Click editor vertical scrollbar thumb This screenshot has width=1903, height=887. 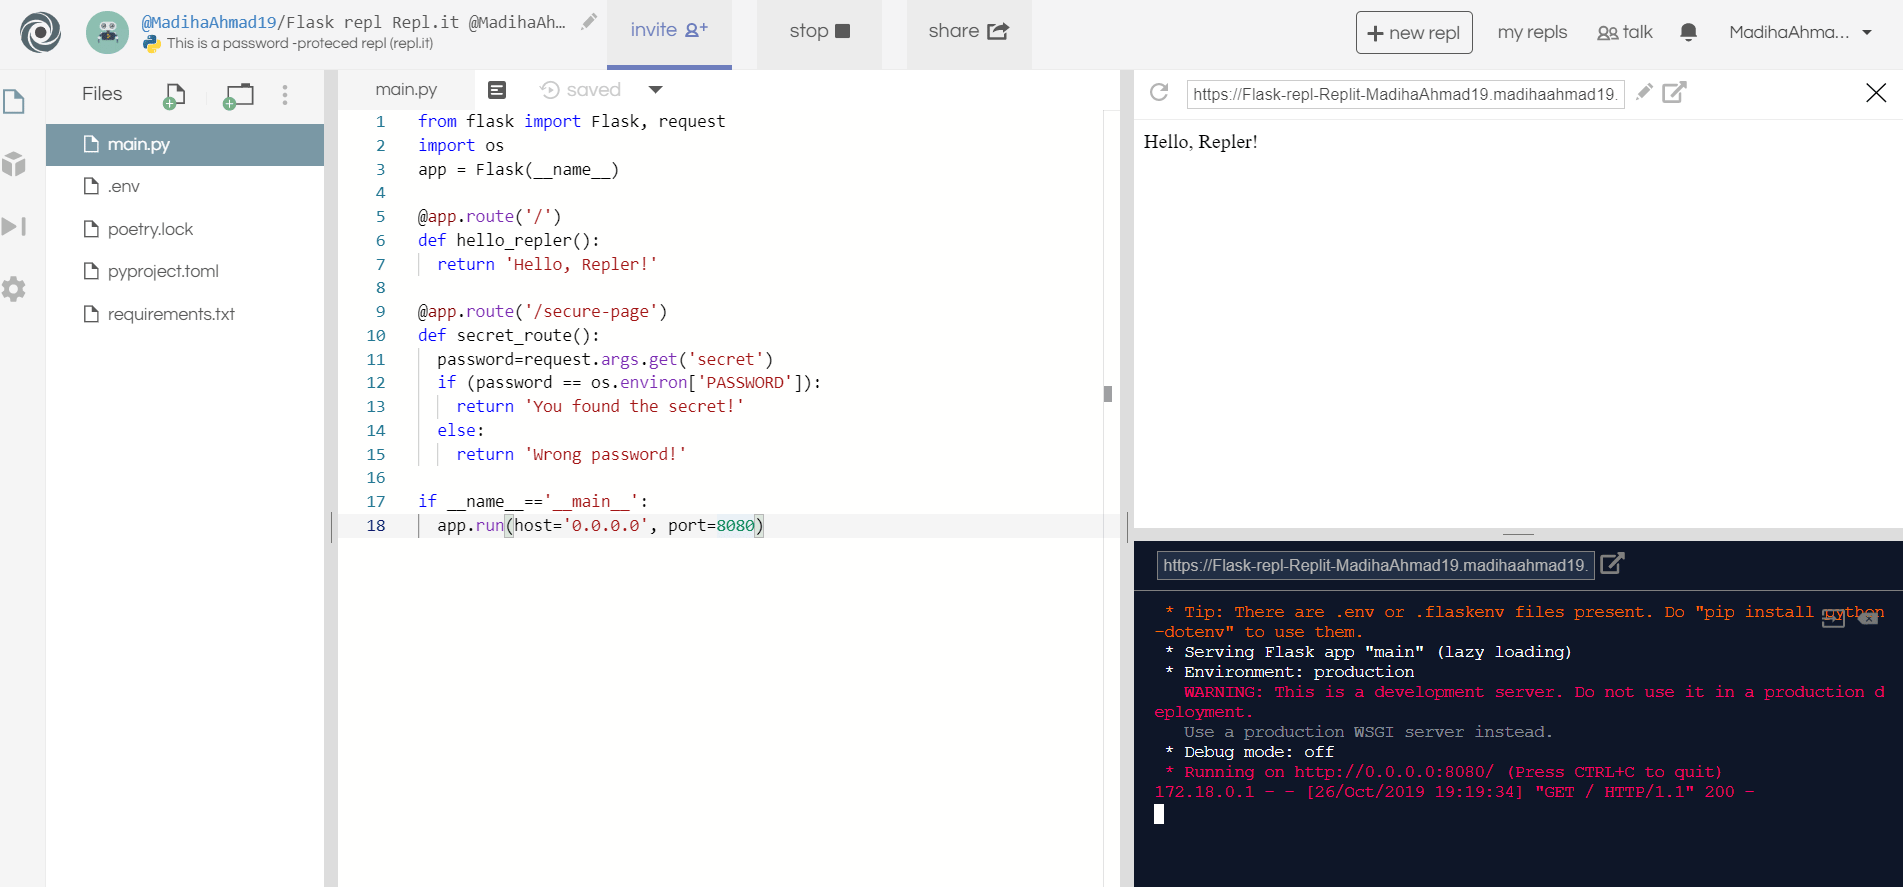click(1108, 394)
